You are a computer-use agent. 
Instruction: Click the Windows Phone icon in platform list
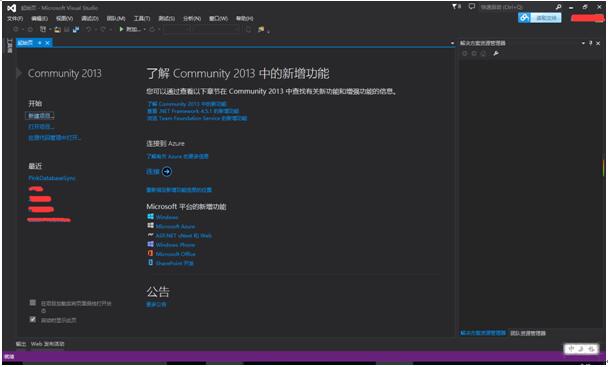(150, 244)
